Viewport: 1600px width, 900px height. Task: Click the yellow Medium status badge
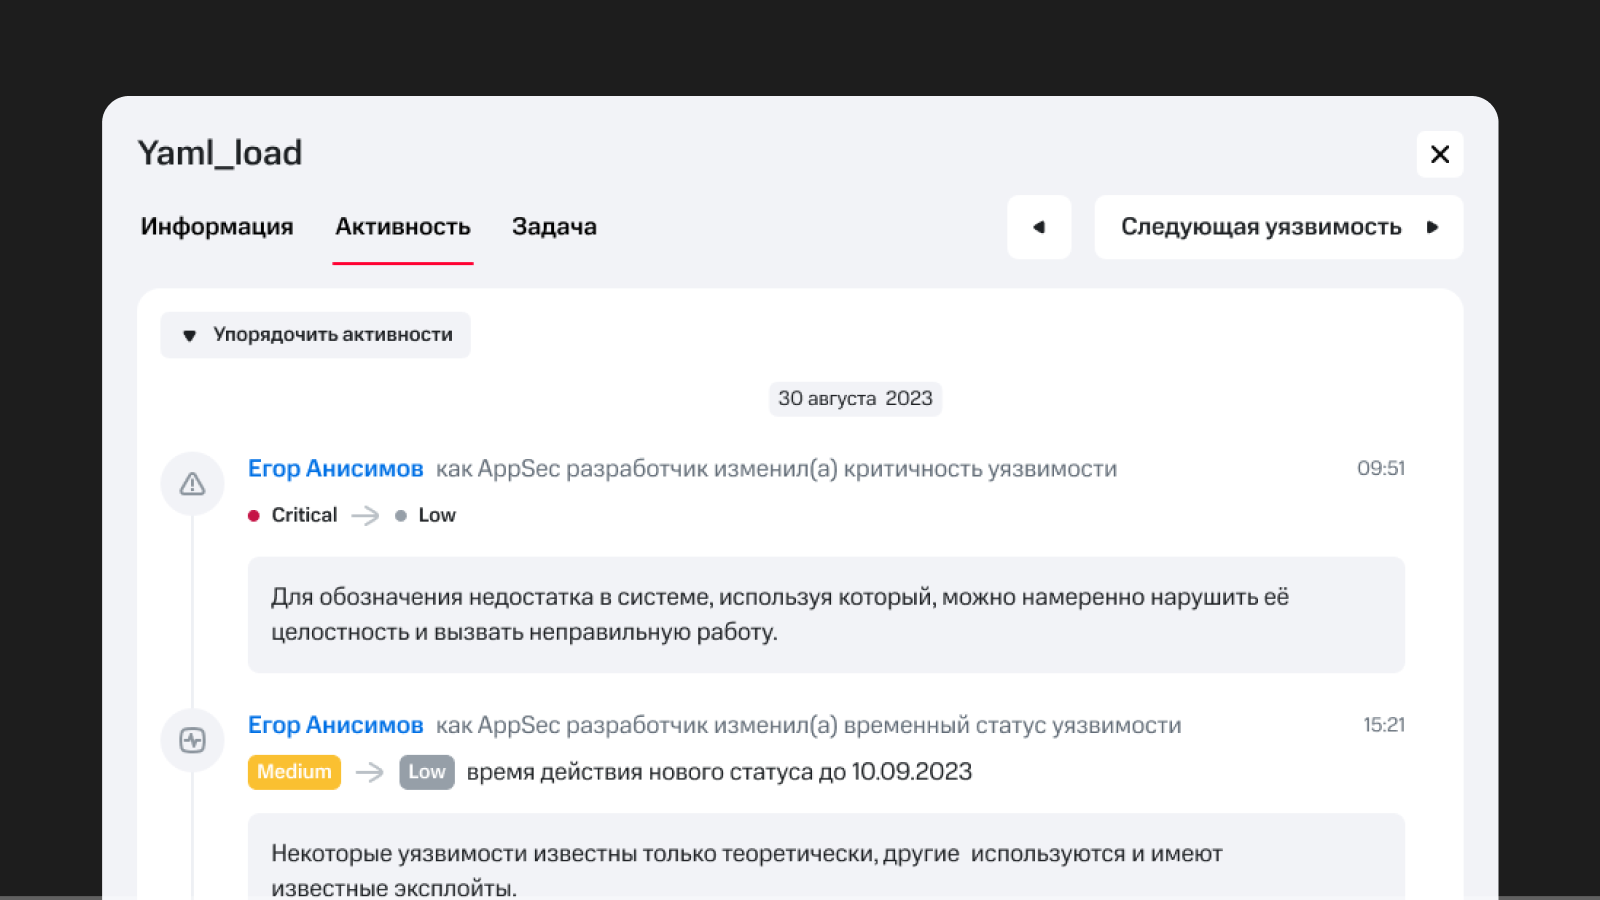click(294, 772)
